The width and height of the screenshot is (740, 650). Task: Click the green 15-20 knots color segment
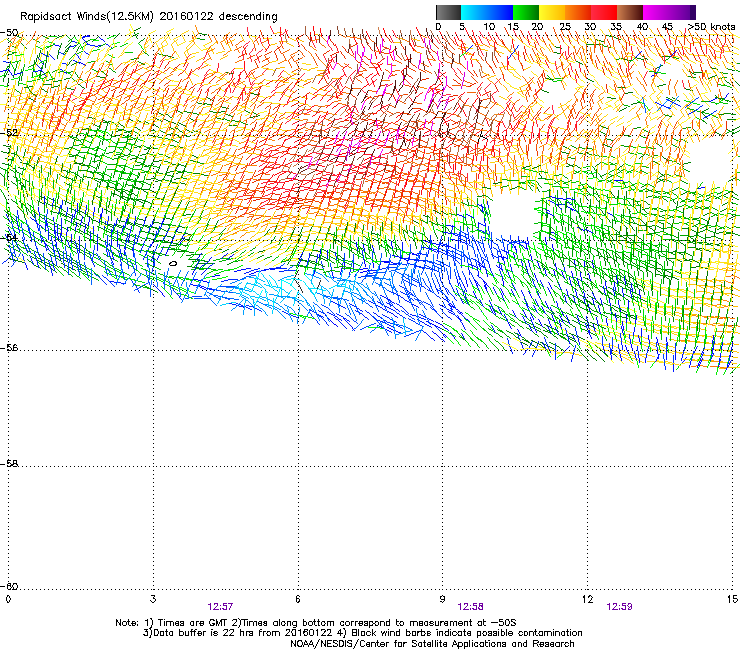coord(526,12)
